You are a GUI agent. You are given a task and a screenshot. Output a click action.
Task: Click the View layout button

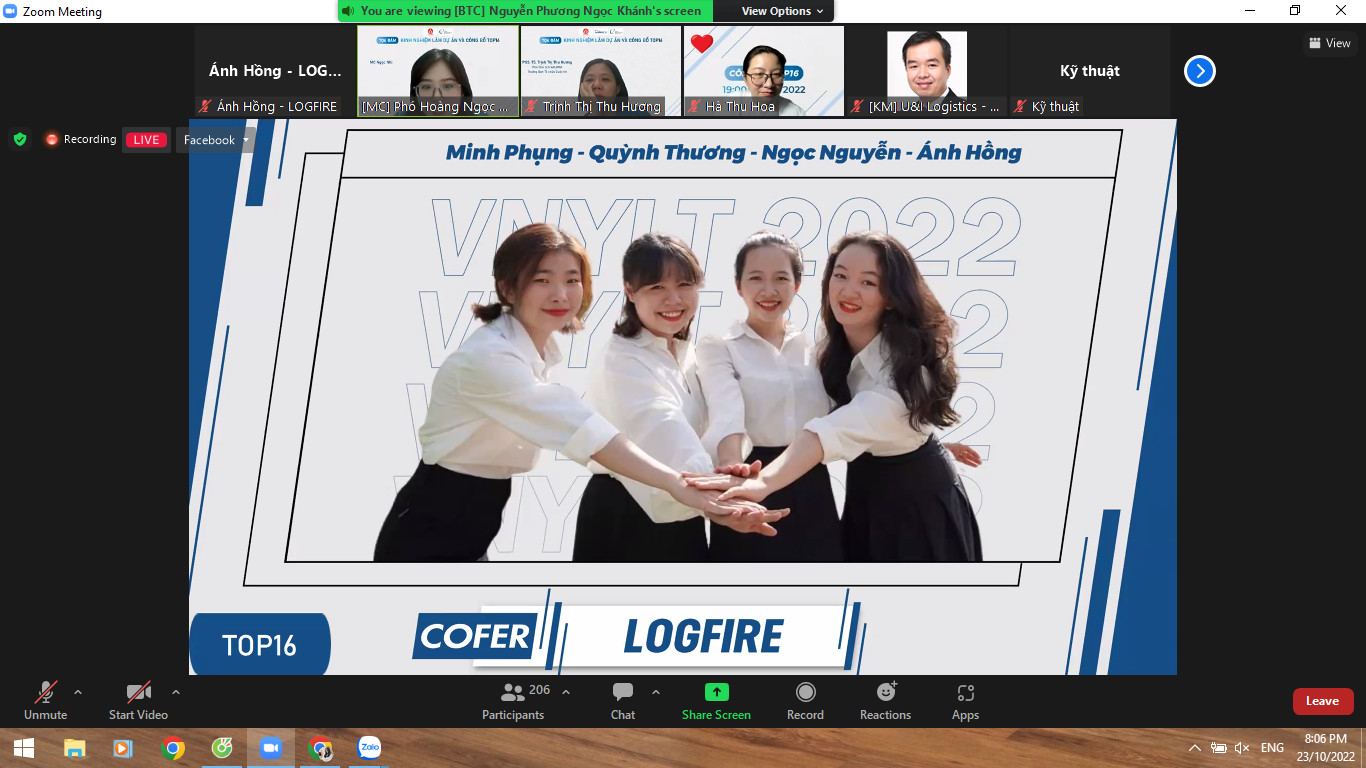point(1330,43)
